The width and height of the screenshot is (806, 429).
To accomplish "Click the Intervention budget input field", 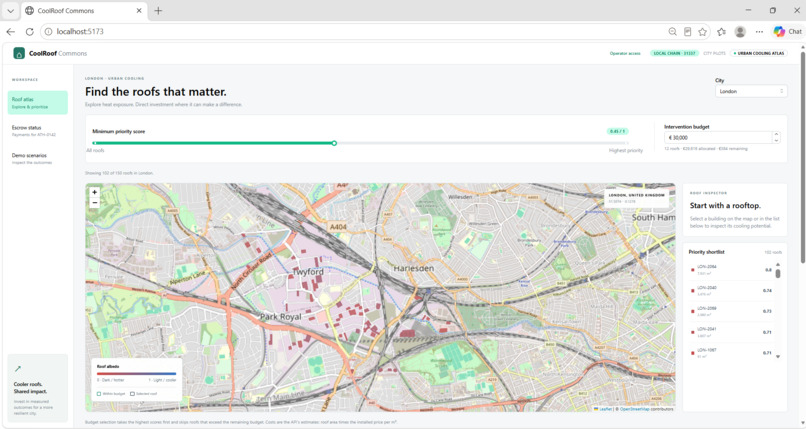I will [718, 138].
